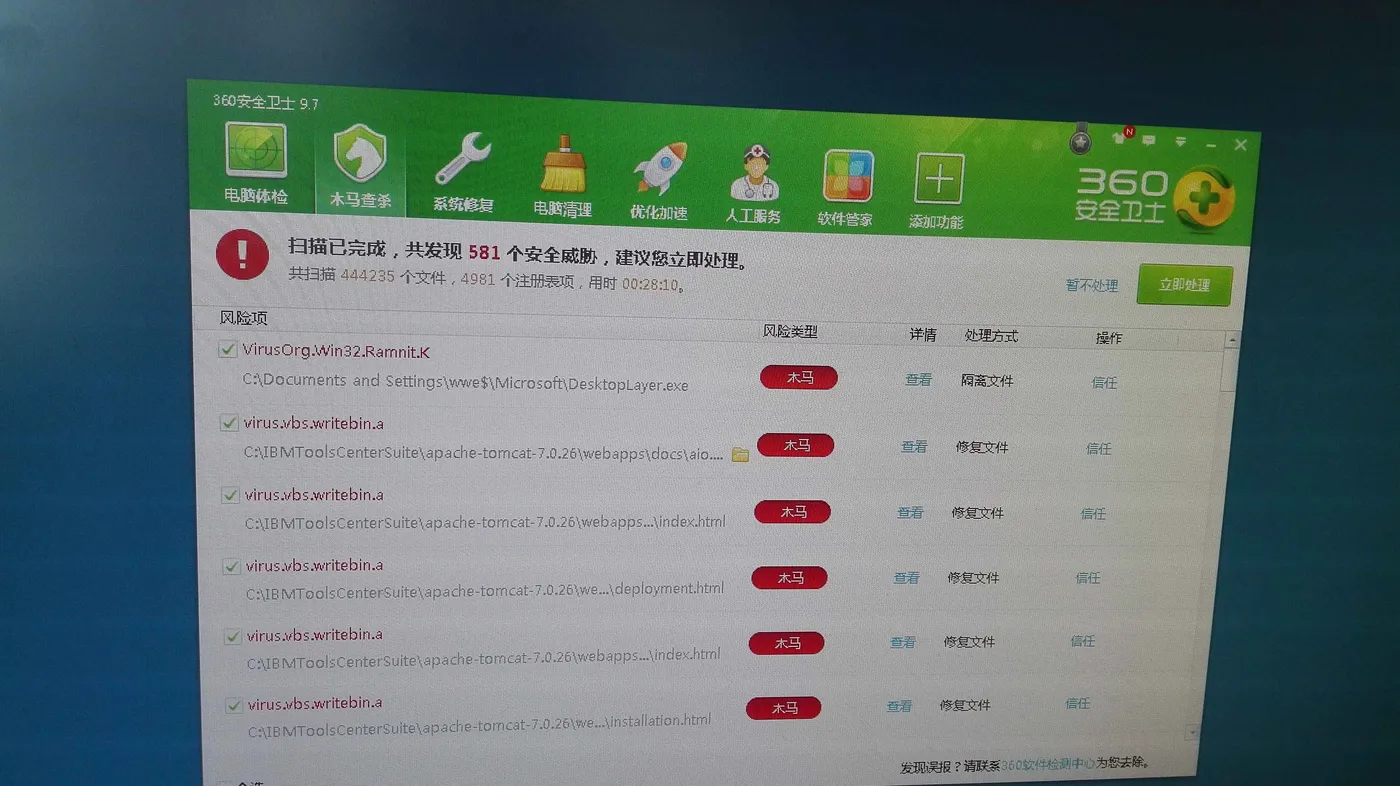Viewport: 1400px width, 786px height.
Task: Click 信任 for the installation.html row
Action: tap(1078, 704)
